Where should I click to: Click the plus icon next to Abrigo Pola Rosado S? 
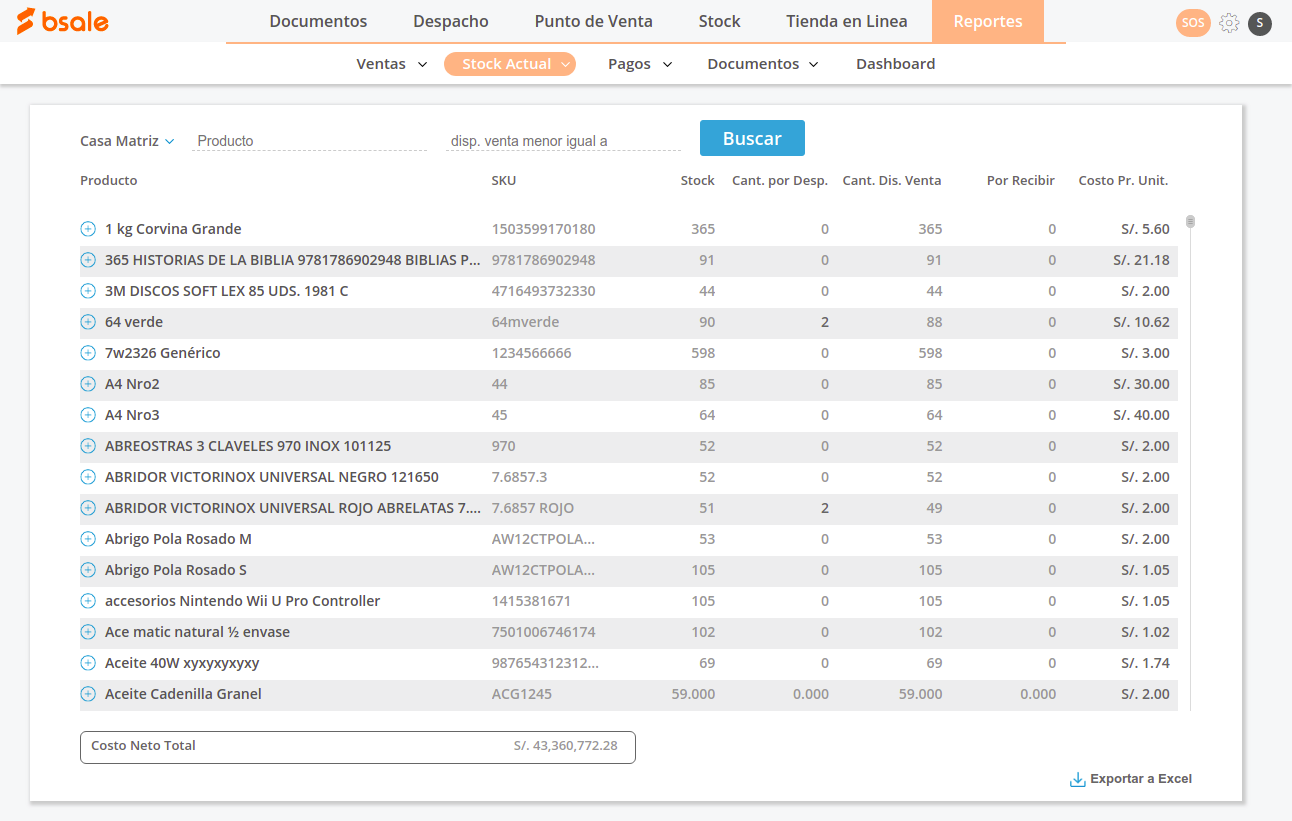click(x=87, y=569)
